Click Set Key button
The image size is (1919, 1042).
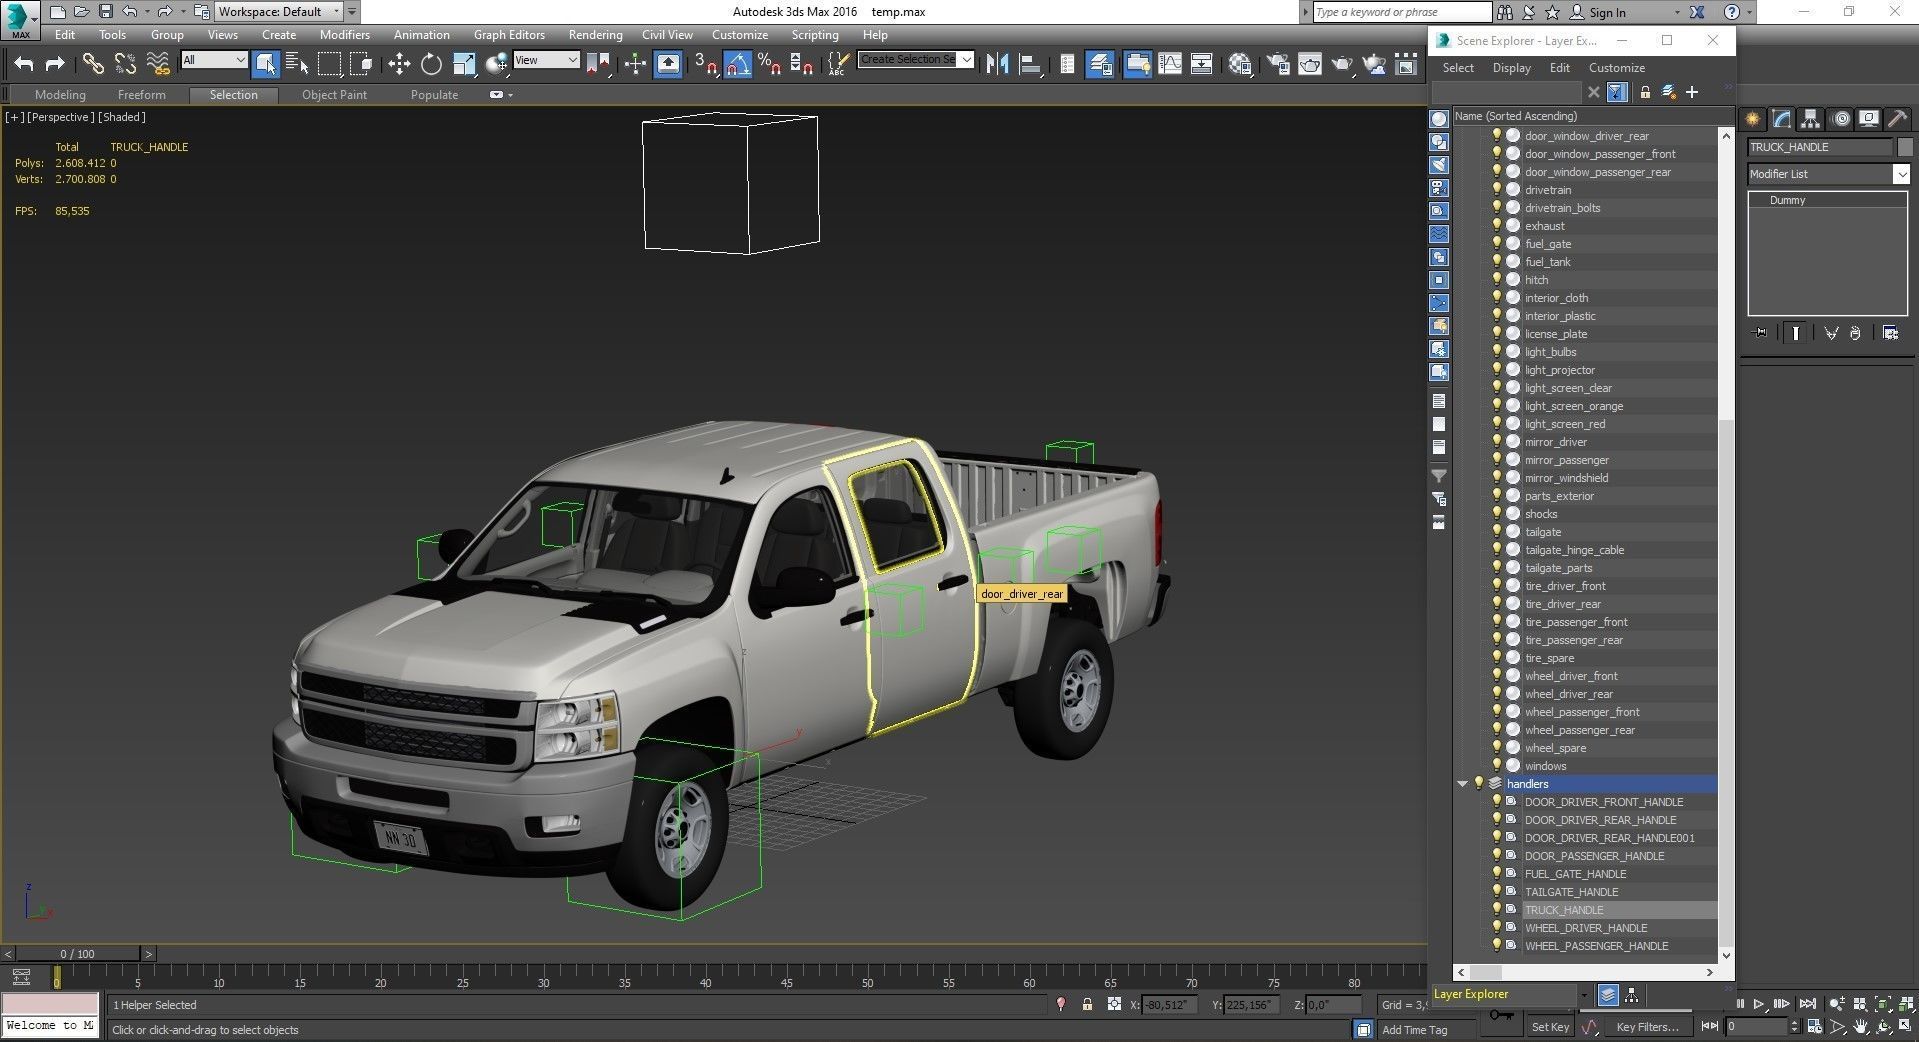tap(1550, 1027)
